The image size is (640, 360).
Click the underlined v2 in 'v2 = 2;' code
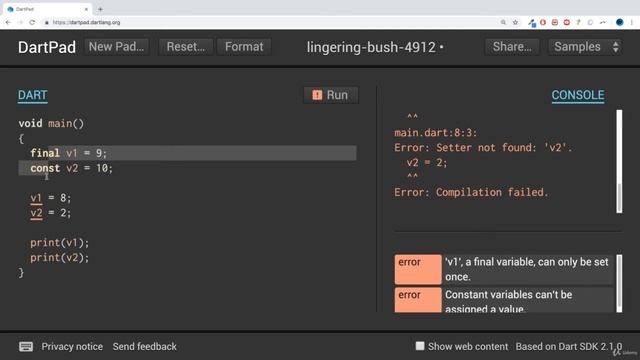click(x=36, y=213)
